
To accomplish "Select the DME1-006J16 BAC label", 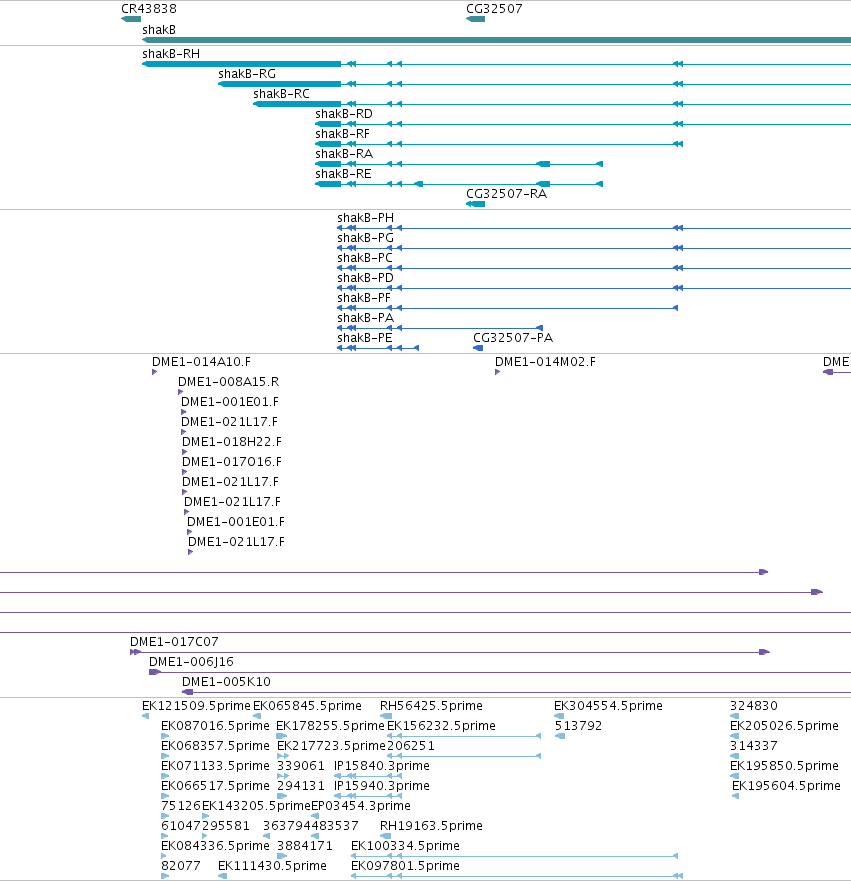I will coord(191,662).
